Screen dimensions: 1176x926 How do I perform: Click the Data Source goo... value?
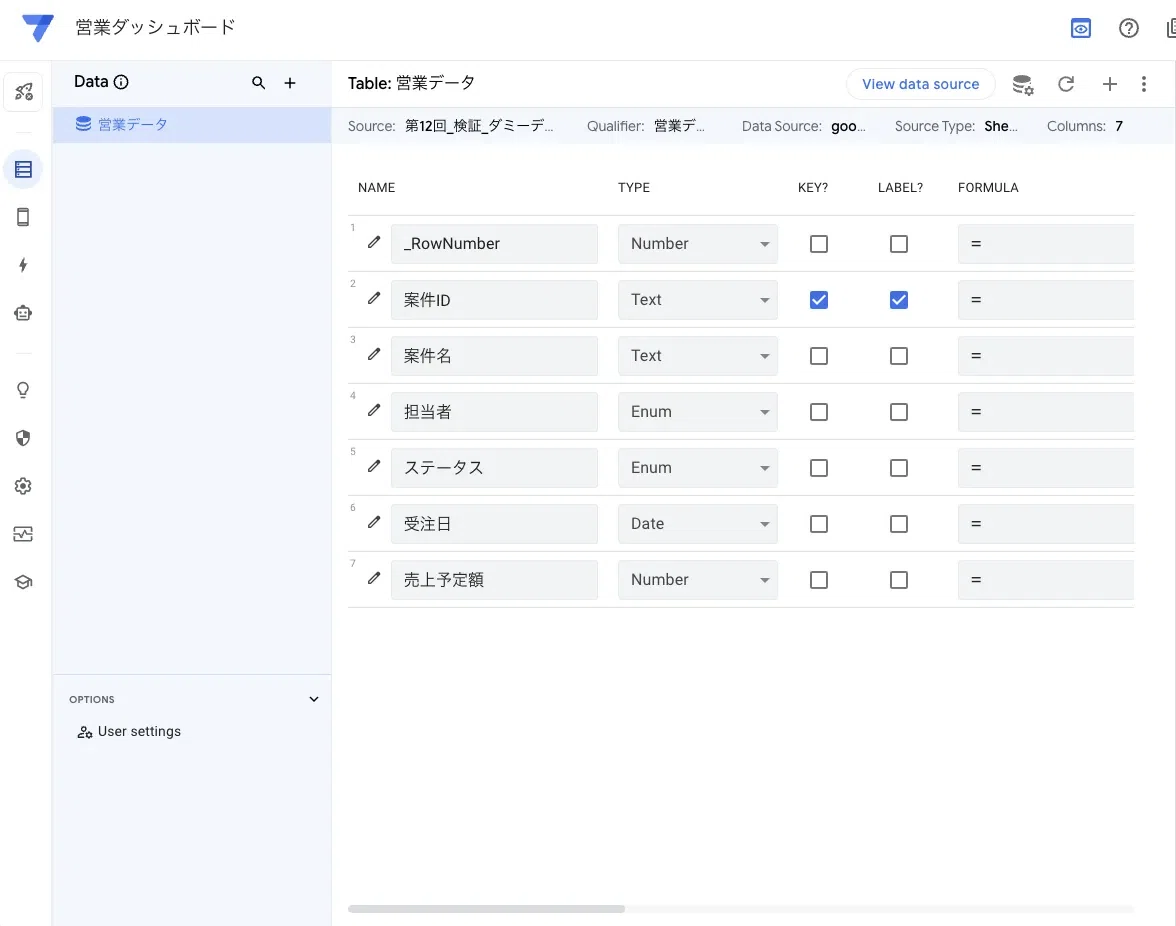pos(848,126)
